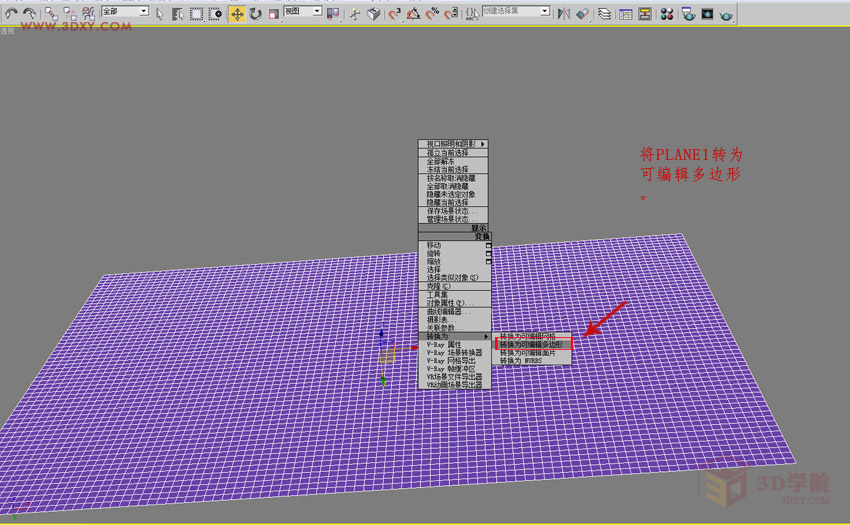Toggle the Percent Snap icon

pos(432,14)
